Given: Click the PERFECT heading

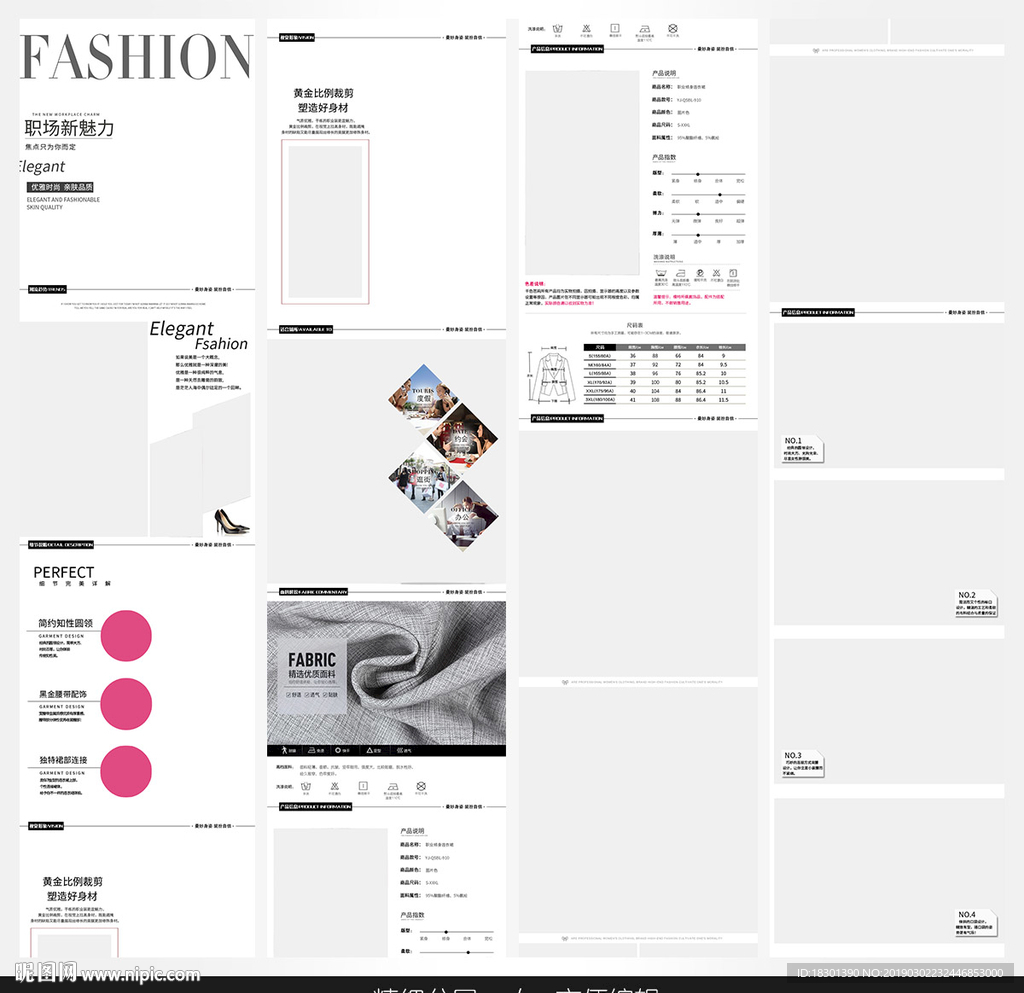Looking at the screenshot, I should click(64, 572).
